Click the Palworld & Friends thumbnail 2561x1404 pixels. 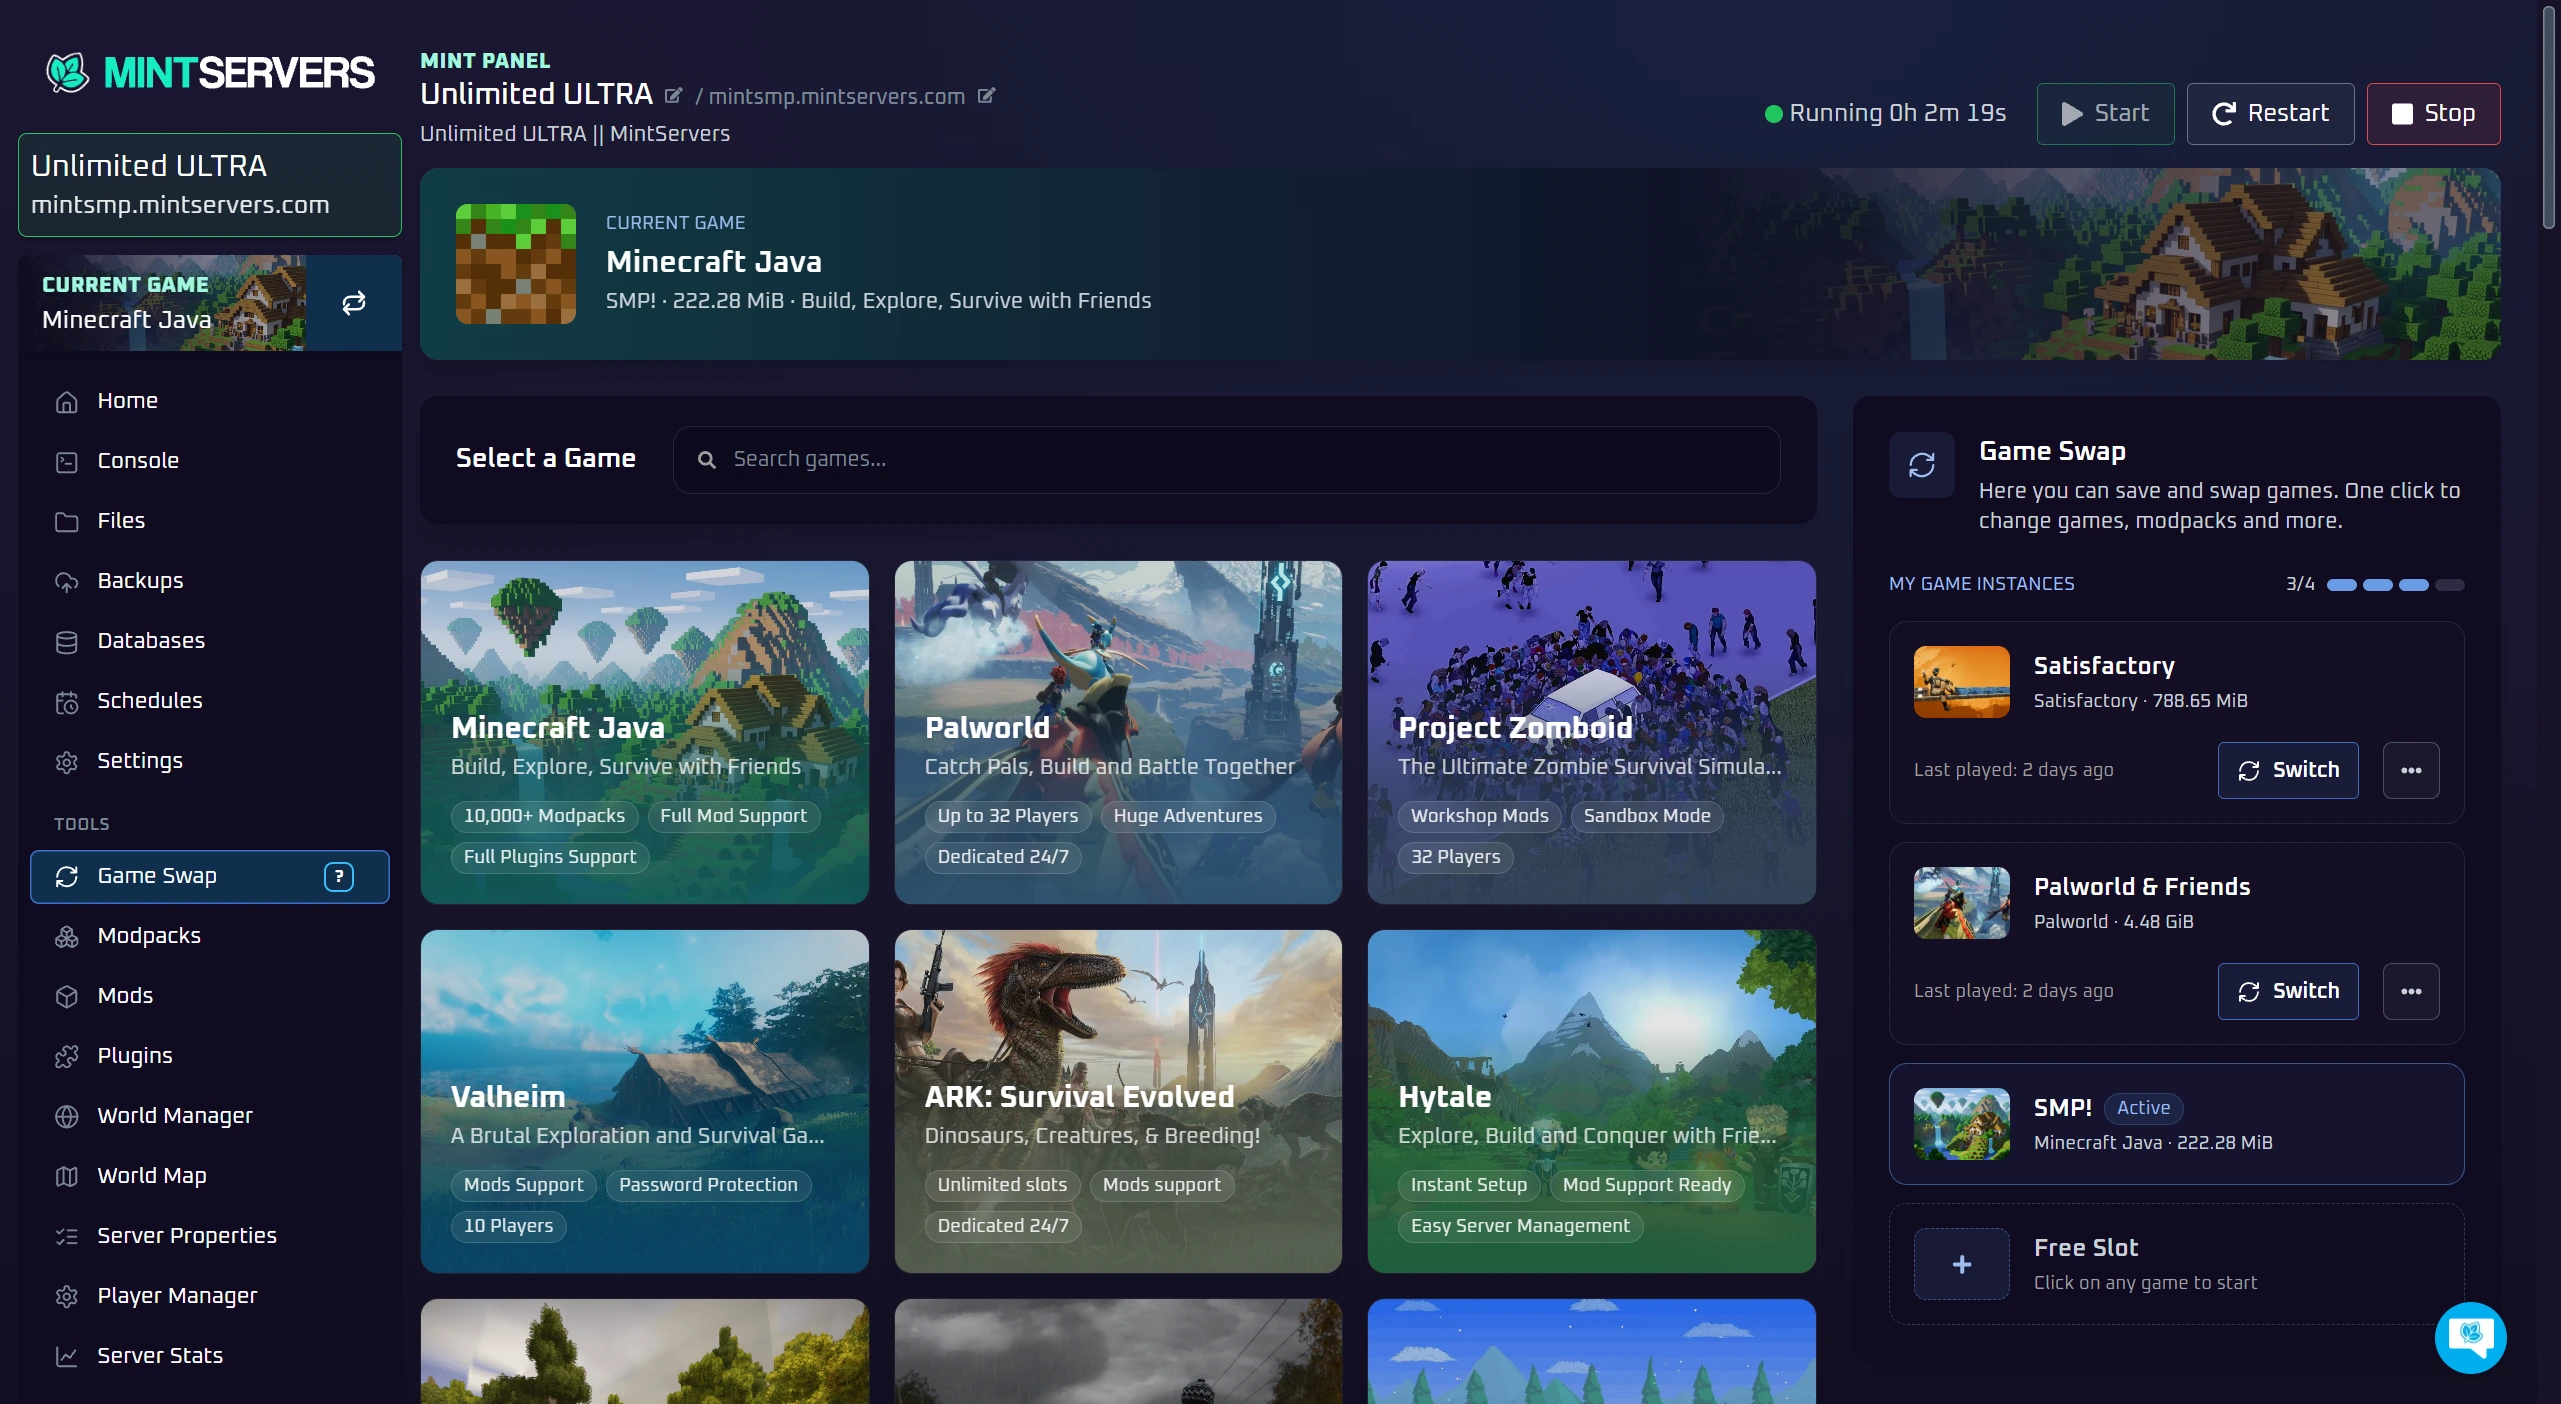tap(1962, 903)
